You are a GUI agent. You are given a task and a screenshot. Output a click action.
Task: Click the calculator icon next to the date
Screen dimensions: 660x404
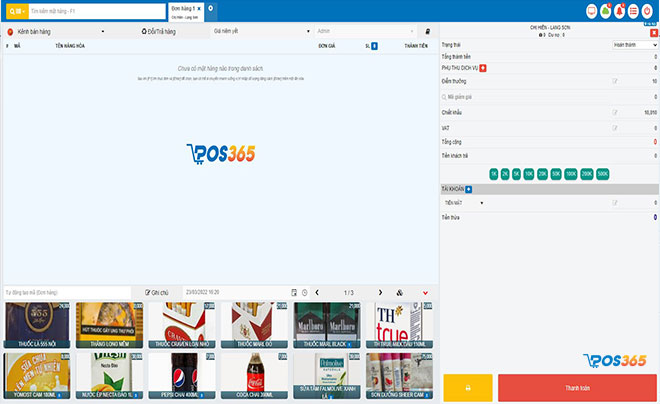click(294, 292)
